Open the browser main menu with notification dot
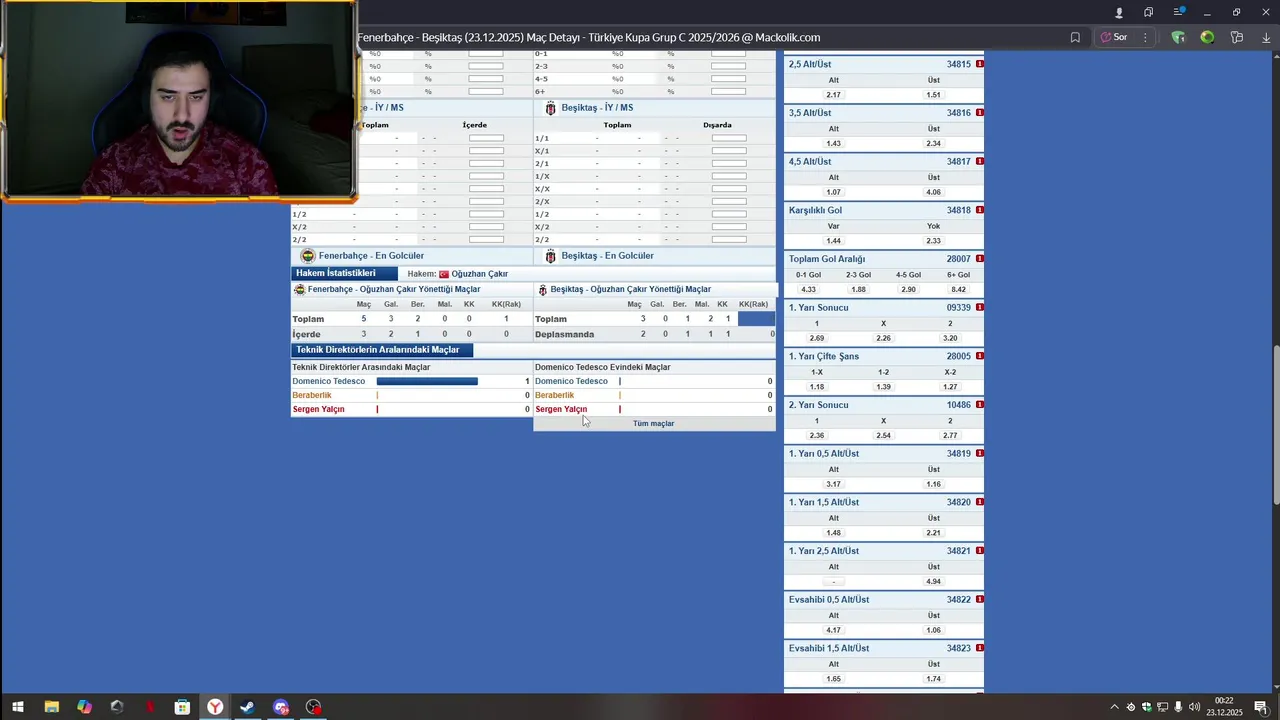 (1178, 12)
